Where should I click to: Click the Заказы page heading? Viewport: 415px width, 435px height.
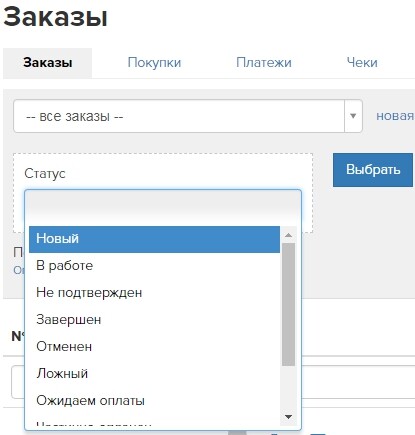56,17
